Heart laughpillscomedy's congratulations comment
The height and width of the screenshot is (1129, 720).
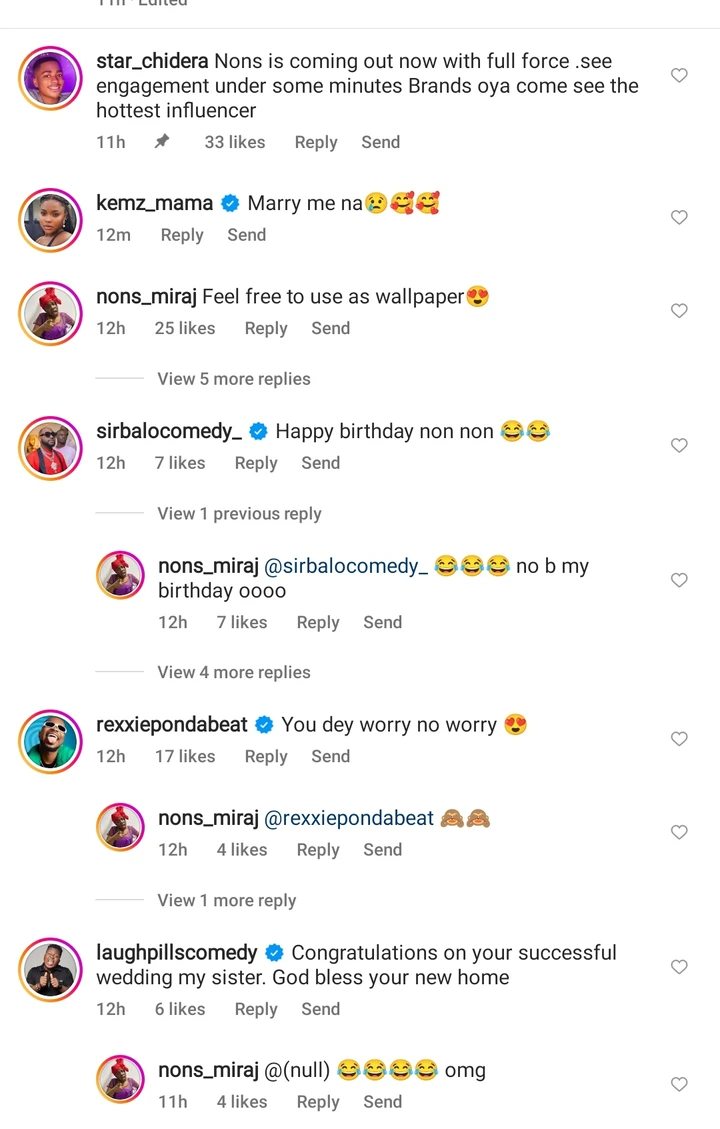[679, 967]
